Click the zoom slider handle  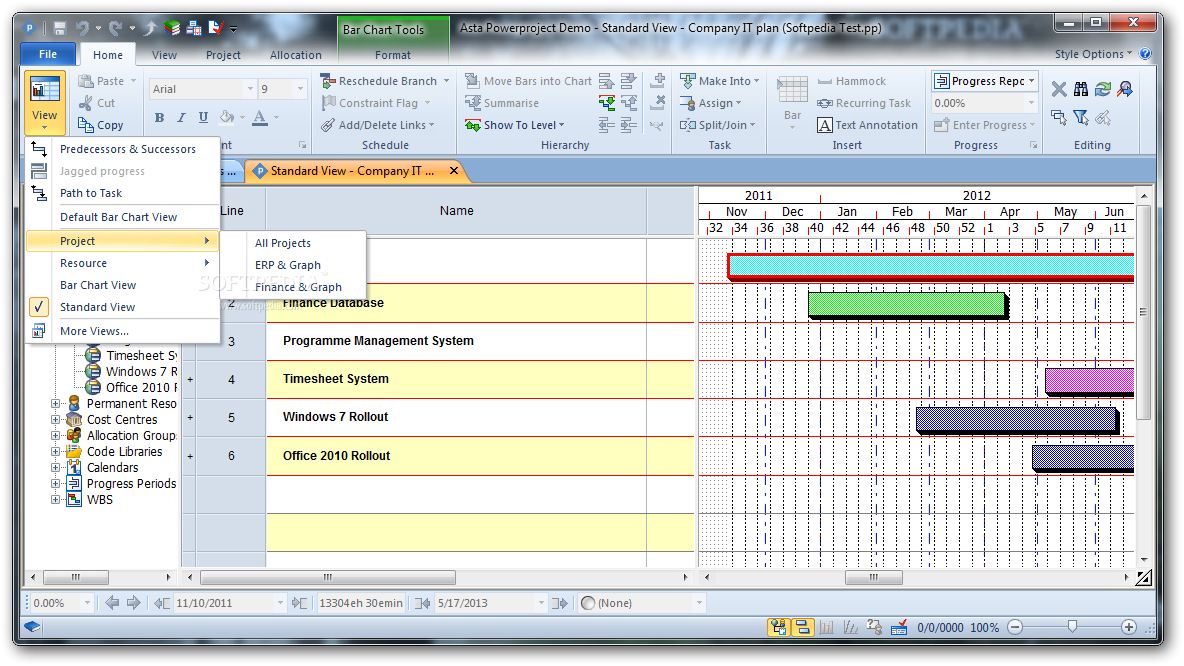pyautogui.click(x=1072, y=627)
